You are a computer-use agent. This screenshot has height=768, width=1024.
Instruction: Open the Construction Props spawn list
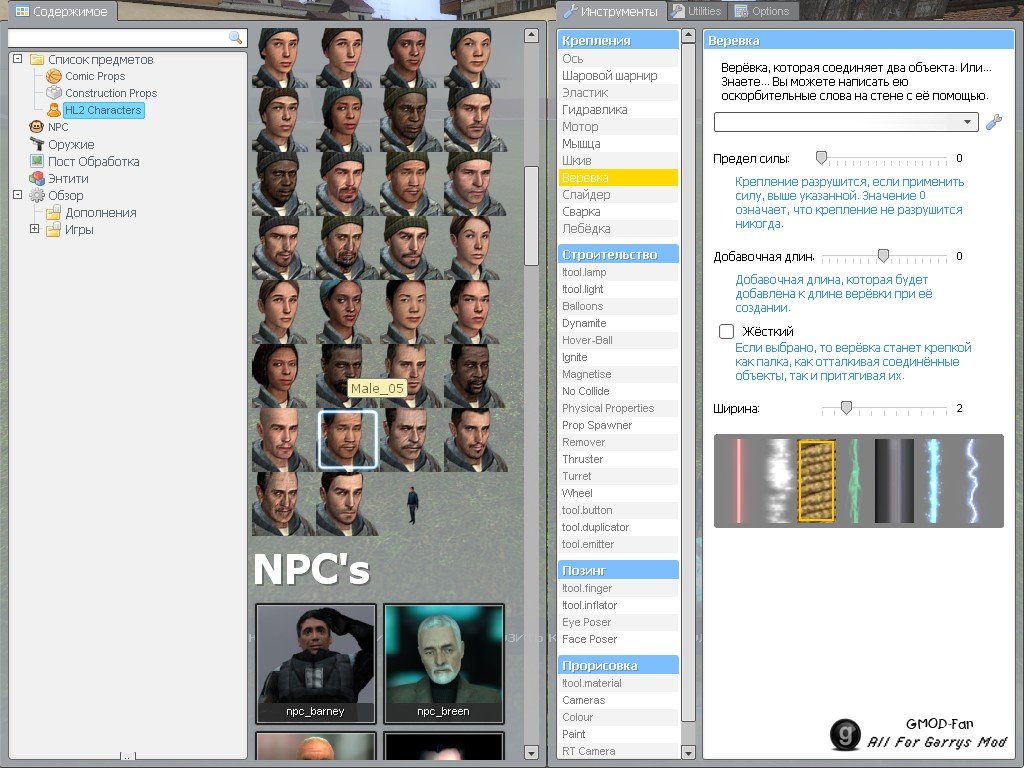(111, 93)
